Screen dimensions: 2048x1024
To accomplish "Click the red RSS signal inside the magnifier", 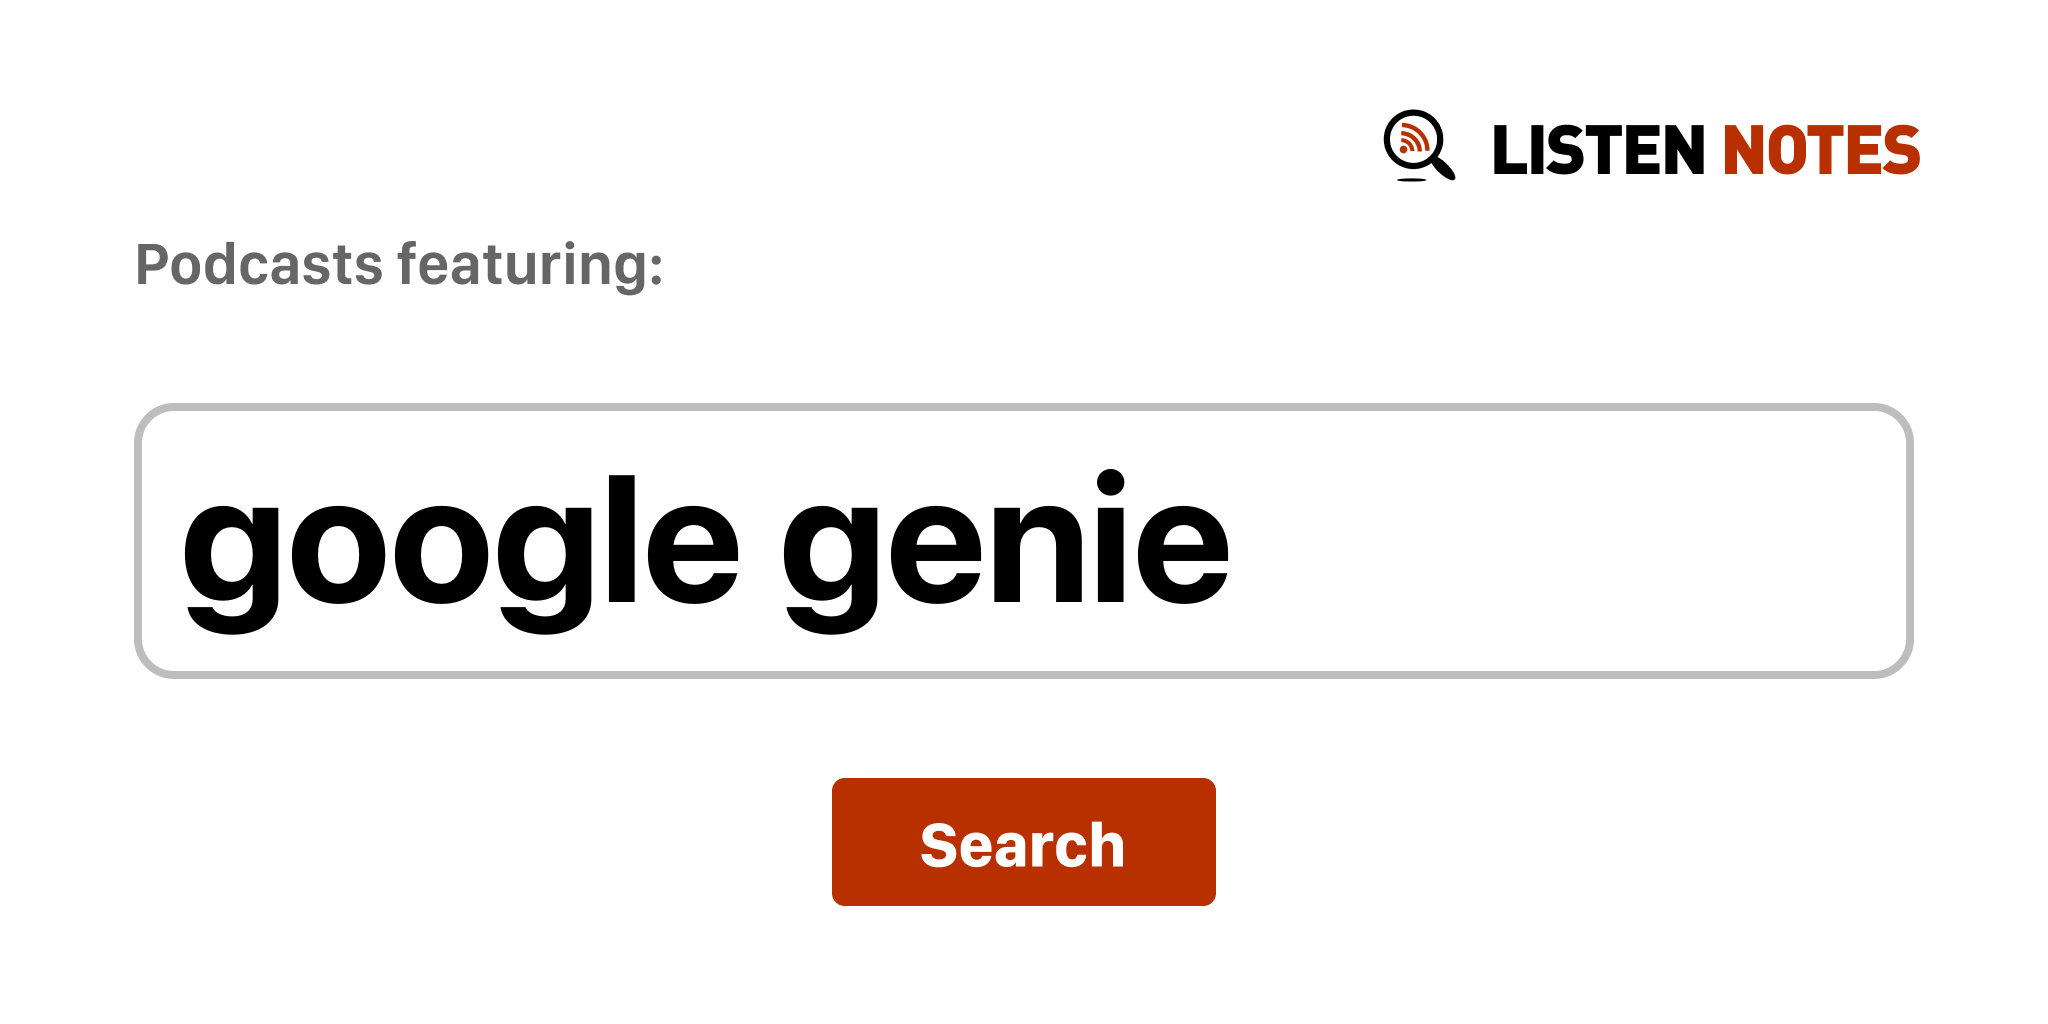I will pos(1412,140).
